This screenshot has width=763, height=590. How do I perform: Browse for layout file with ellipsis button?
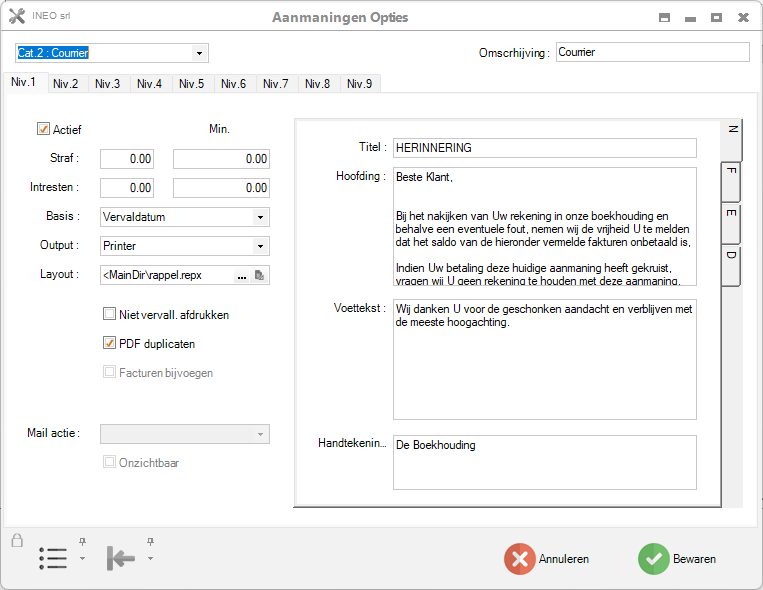(x=242, y=275)
